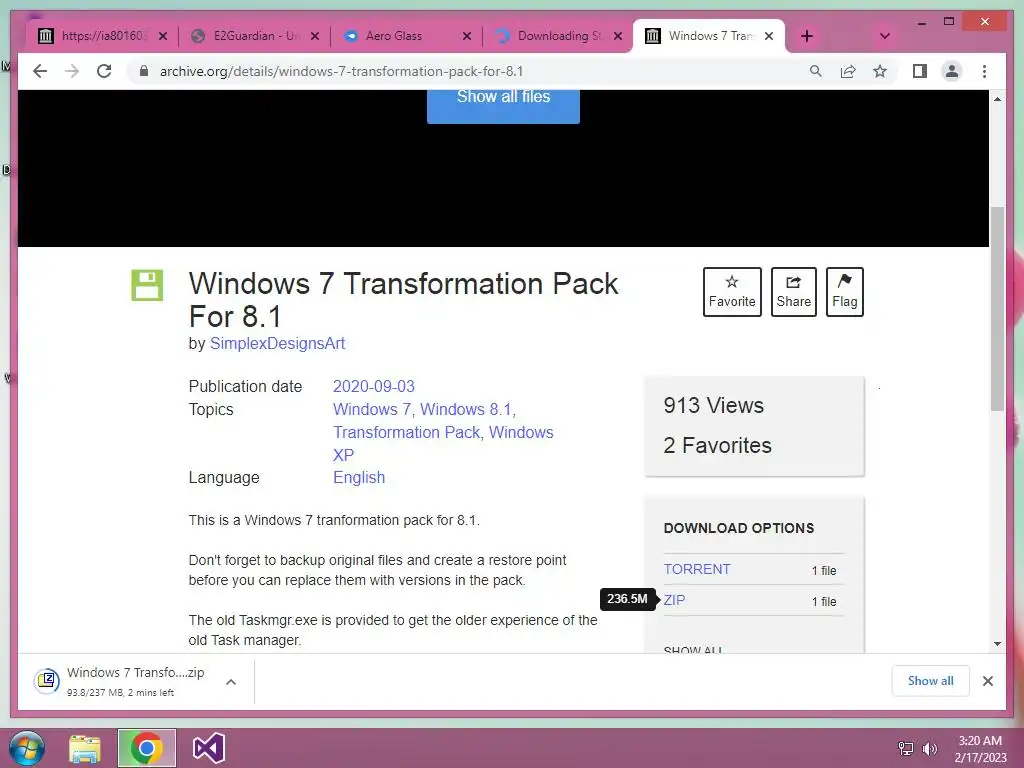Open the SimplexDesignsArt author link
Screen dimensions: 1024x768
click(277, 344)
